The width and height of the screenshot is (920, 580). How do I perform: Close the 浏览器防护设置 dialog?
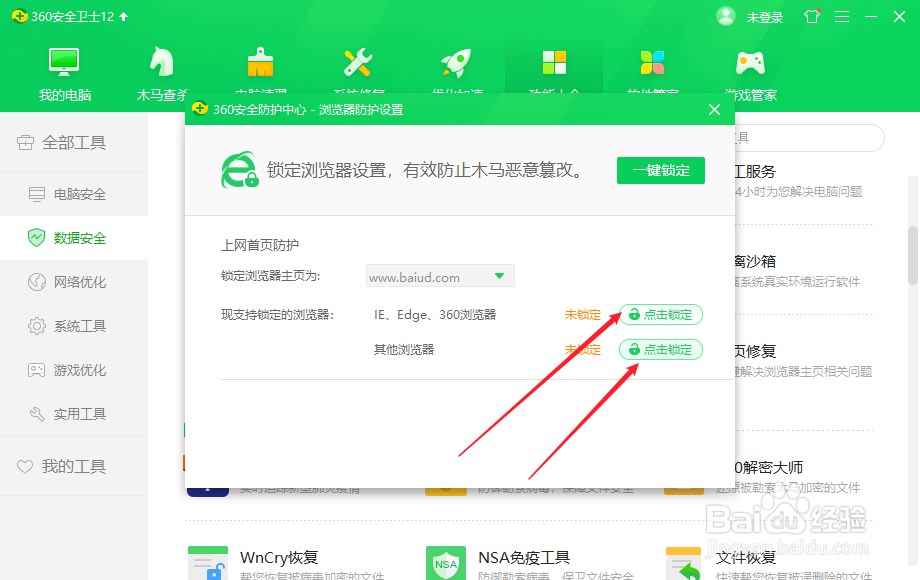pyautogui.click(x=714, y=110)
